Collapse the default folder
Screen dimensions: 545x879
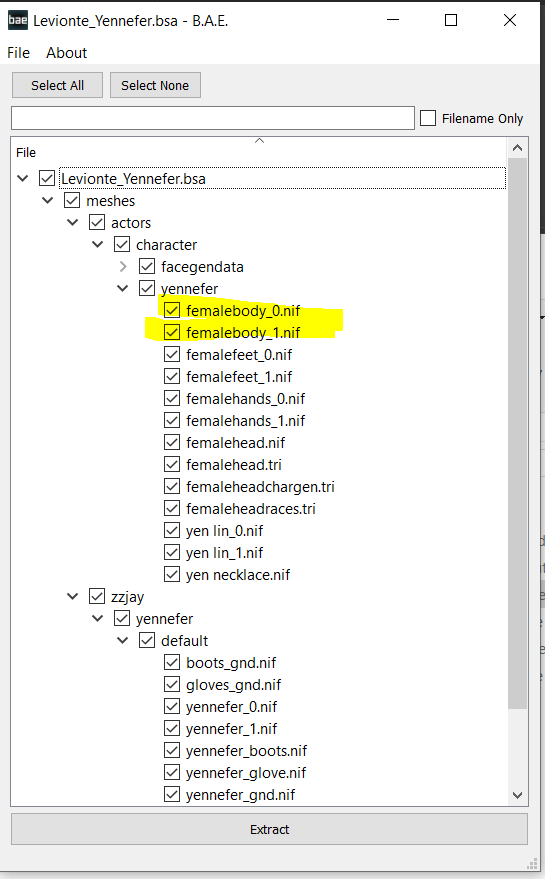(123, 640)
